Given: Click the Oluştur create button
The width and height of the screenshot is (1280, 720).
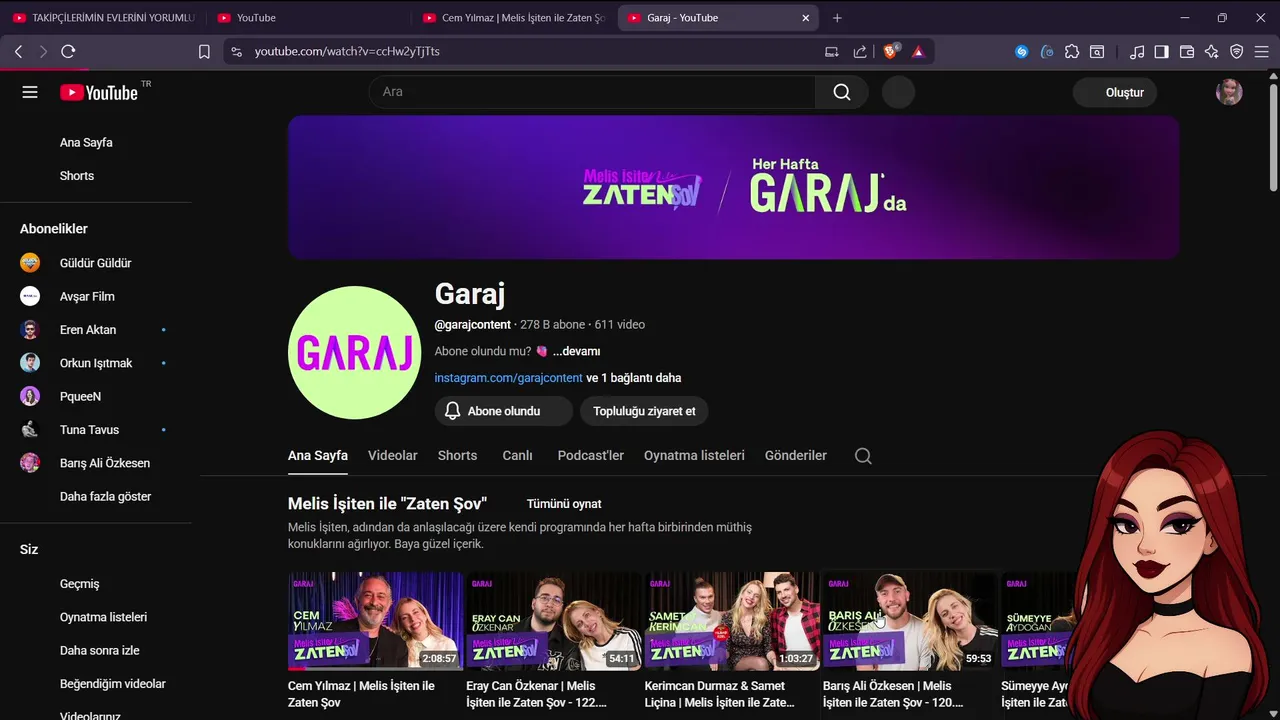Looking at the screenshot, I should (x=1115, y=92).
